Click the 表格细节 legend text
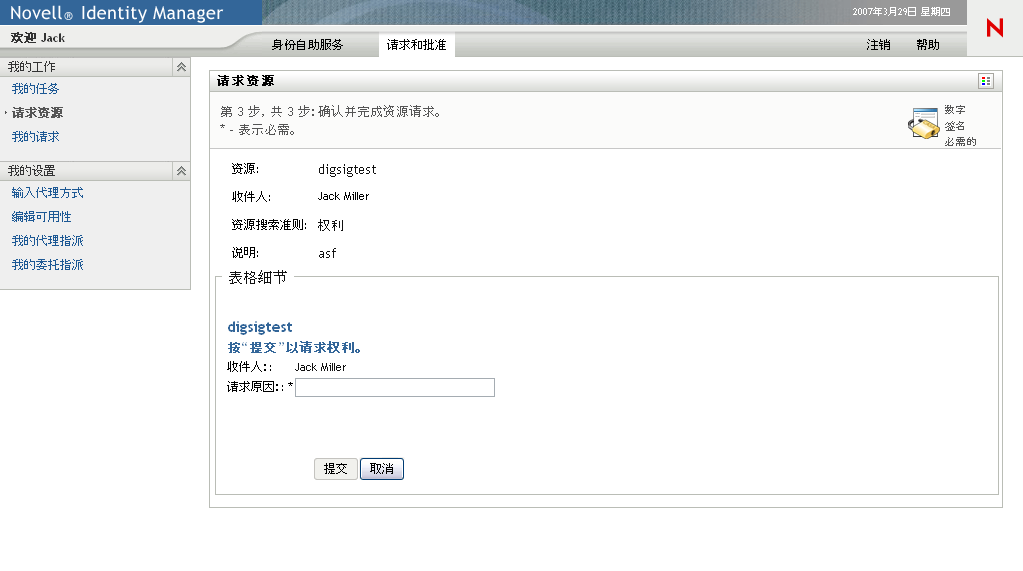 257,277
